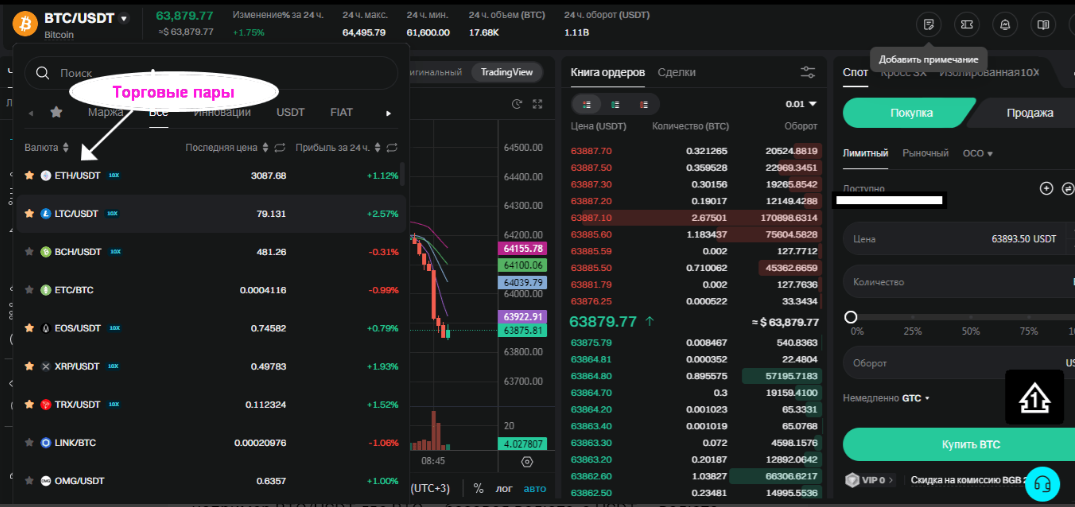Toggle лог scale on the chart
Image resolution: width=1075 pixels, height=507 pixels.
coord(504,489)
